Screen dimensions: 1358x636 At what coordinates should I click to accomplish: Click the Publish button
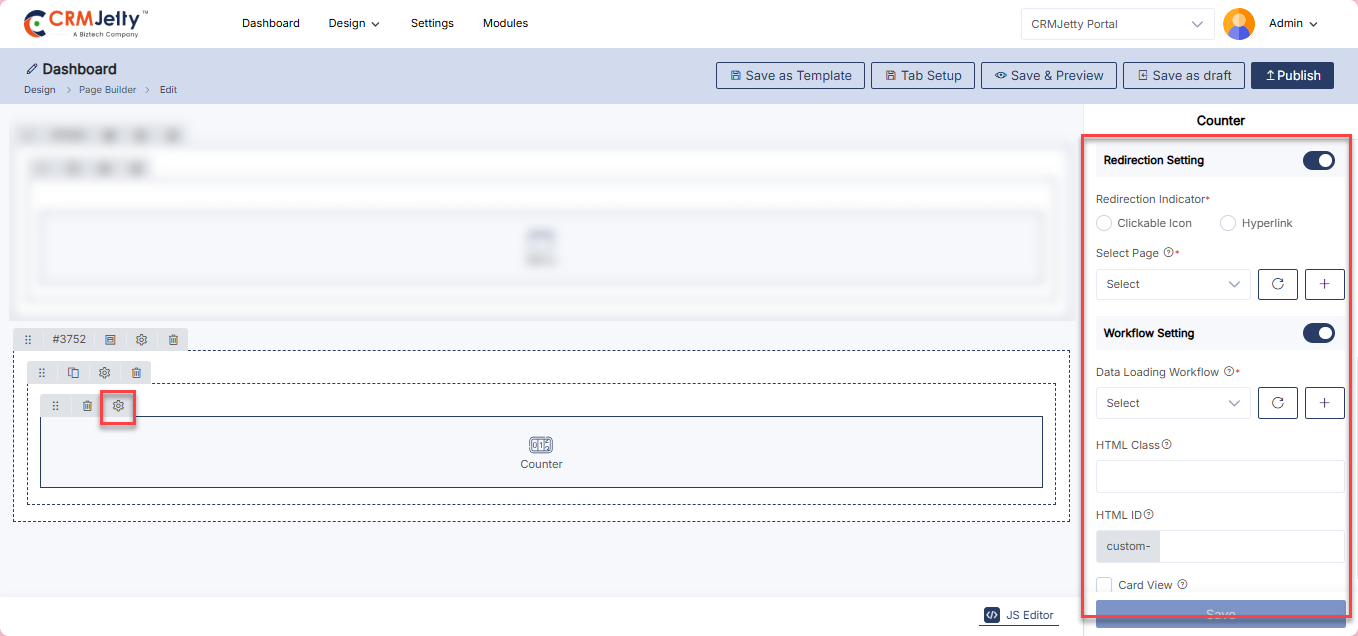[1292, 75]
